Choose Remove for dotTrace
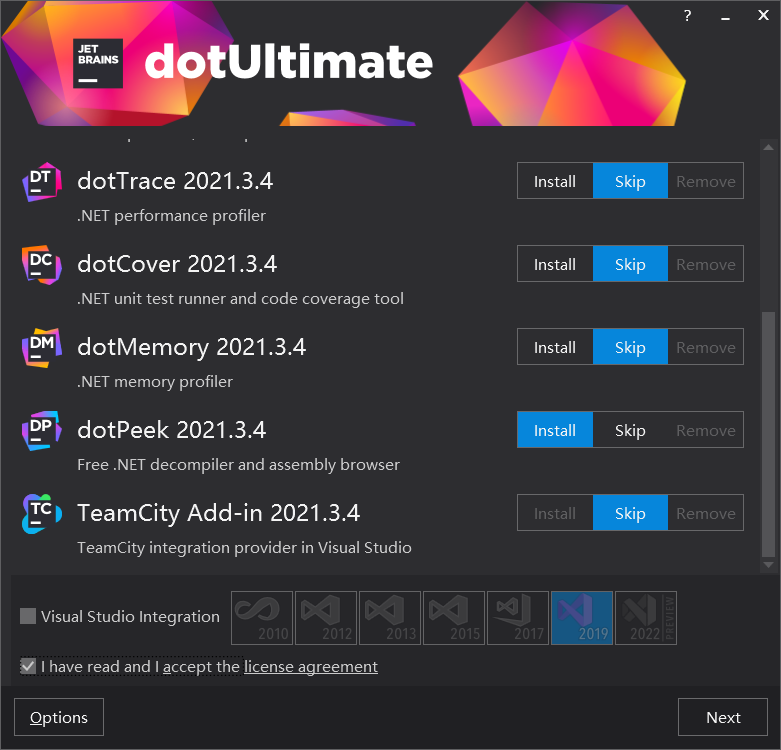Viewport: 781px width, 750px height. pyautogui.click(x=706, y=181)
